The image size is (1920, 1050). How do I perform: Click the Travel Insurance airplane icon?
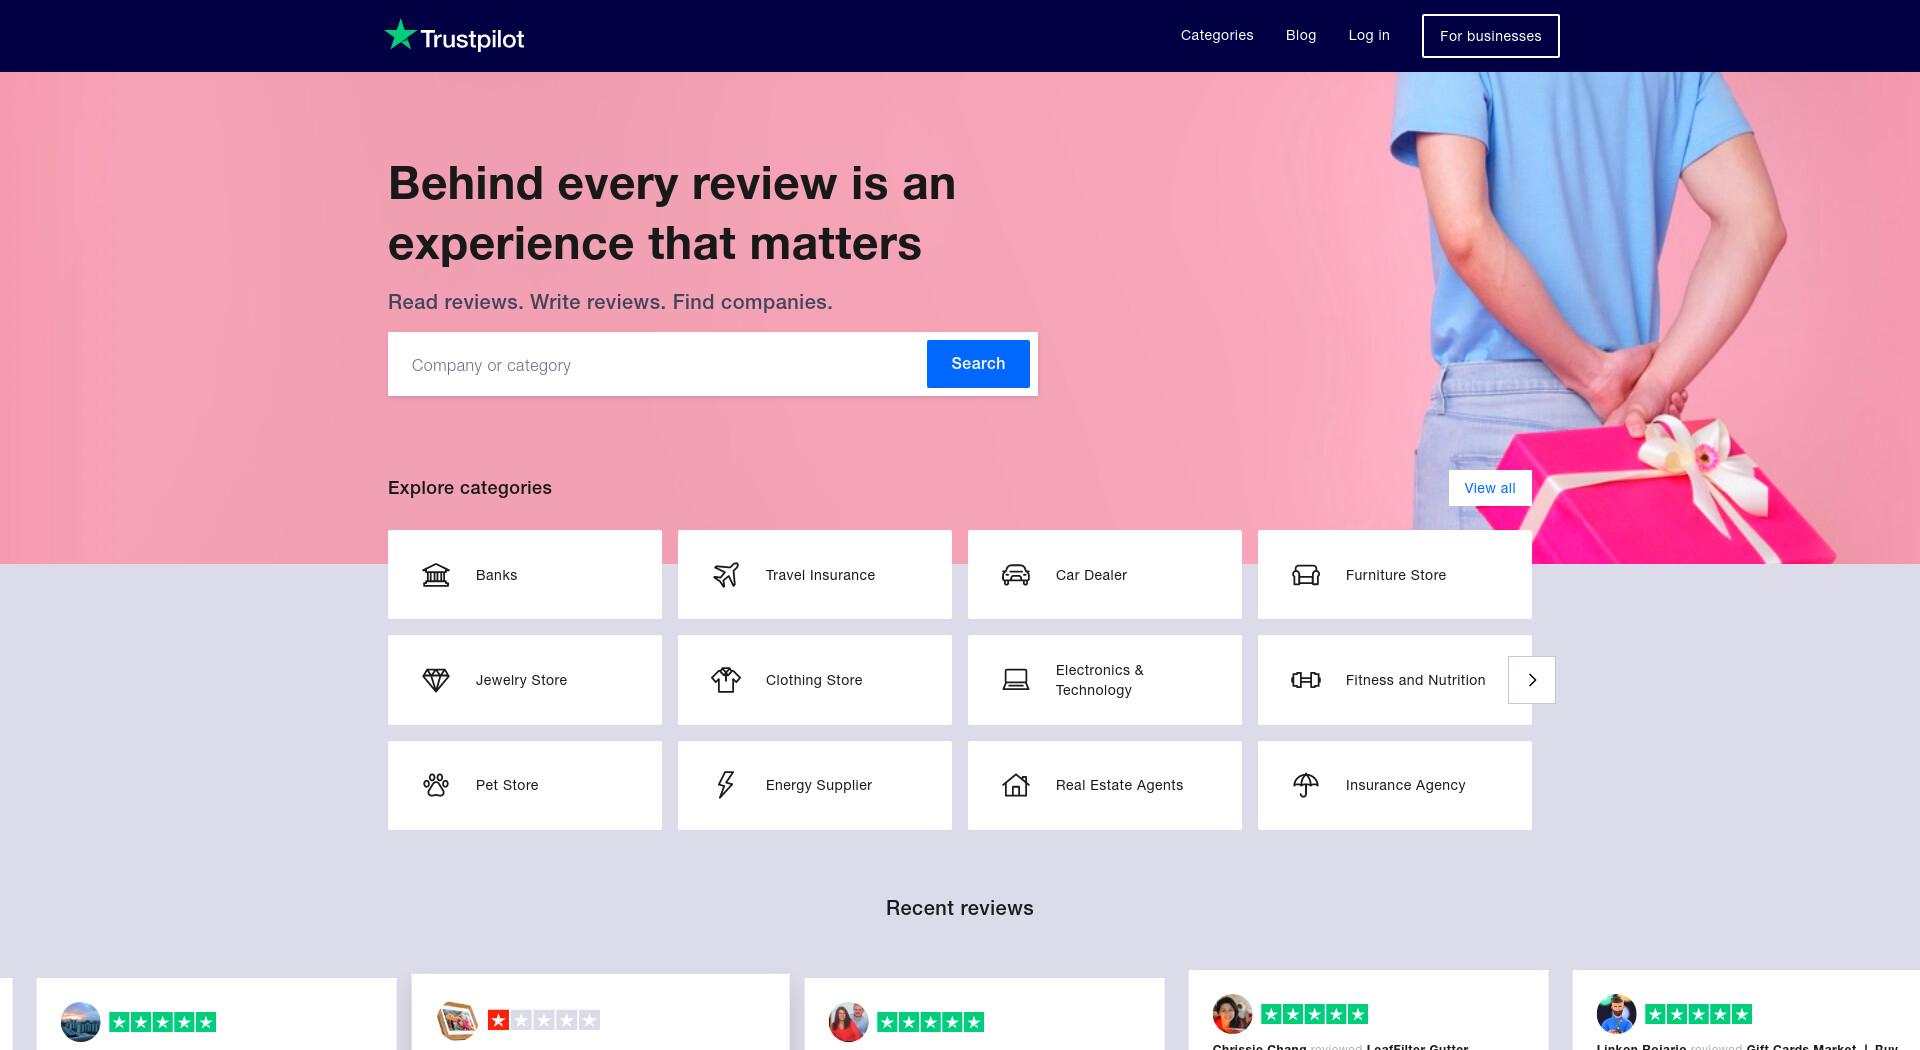(726, 575)
